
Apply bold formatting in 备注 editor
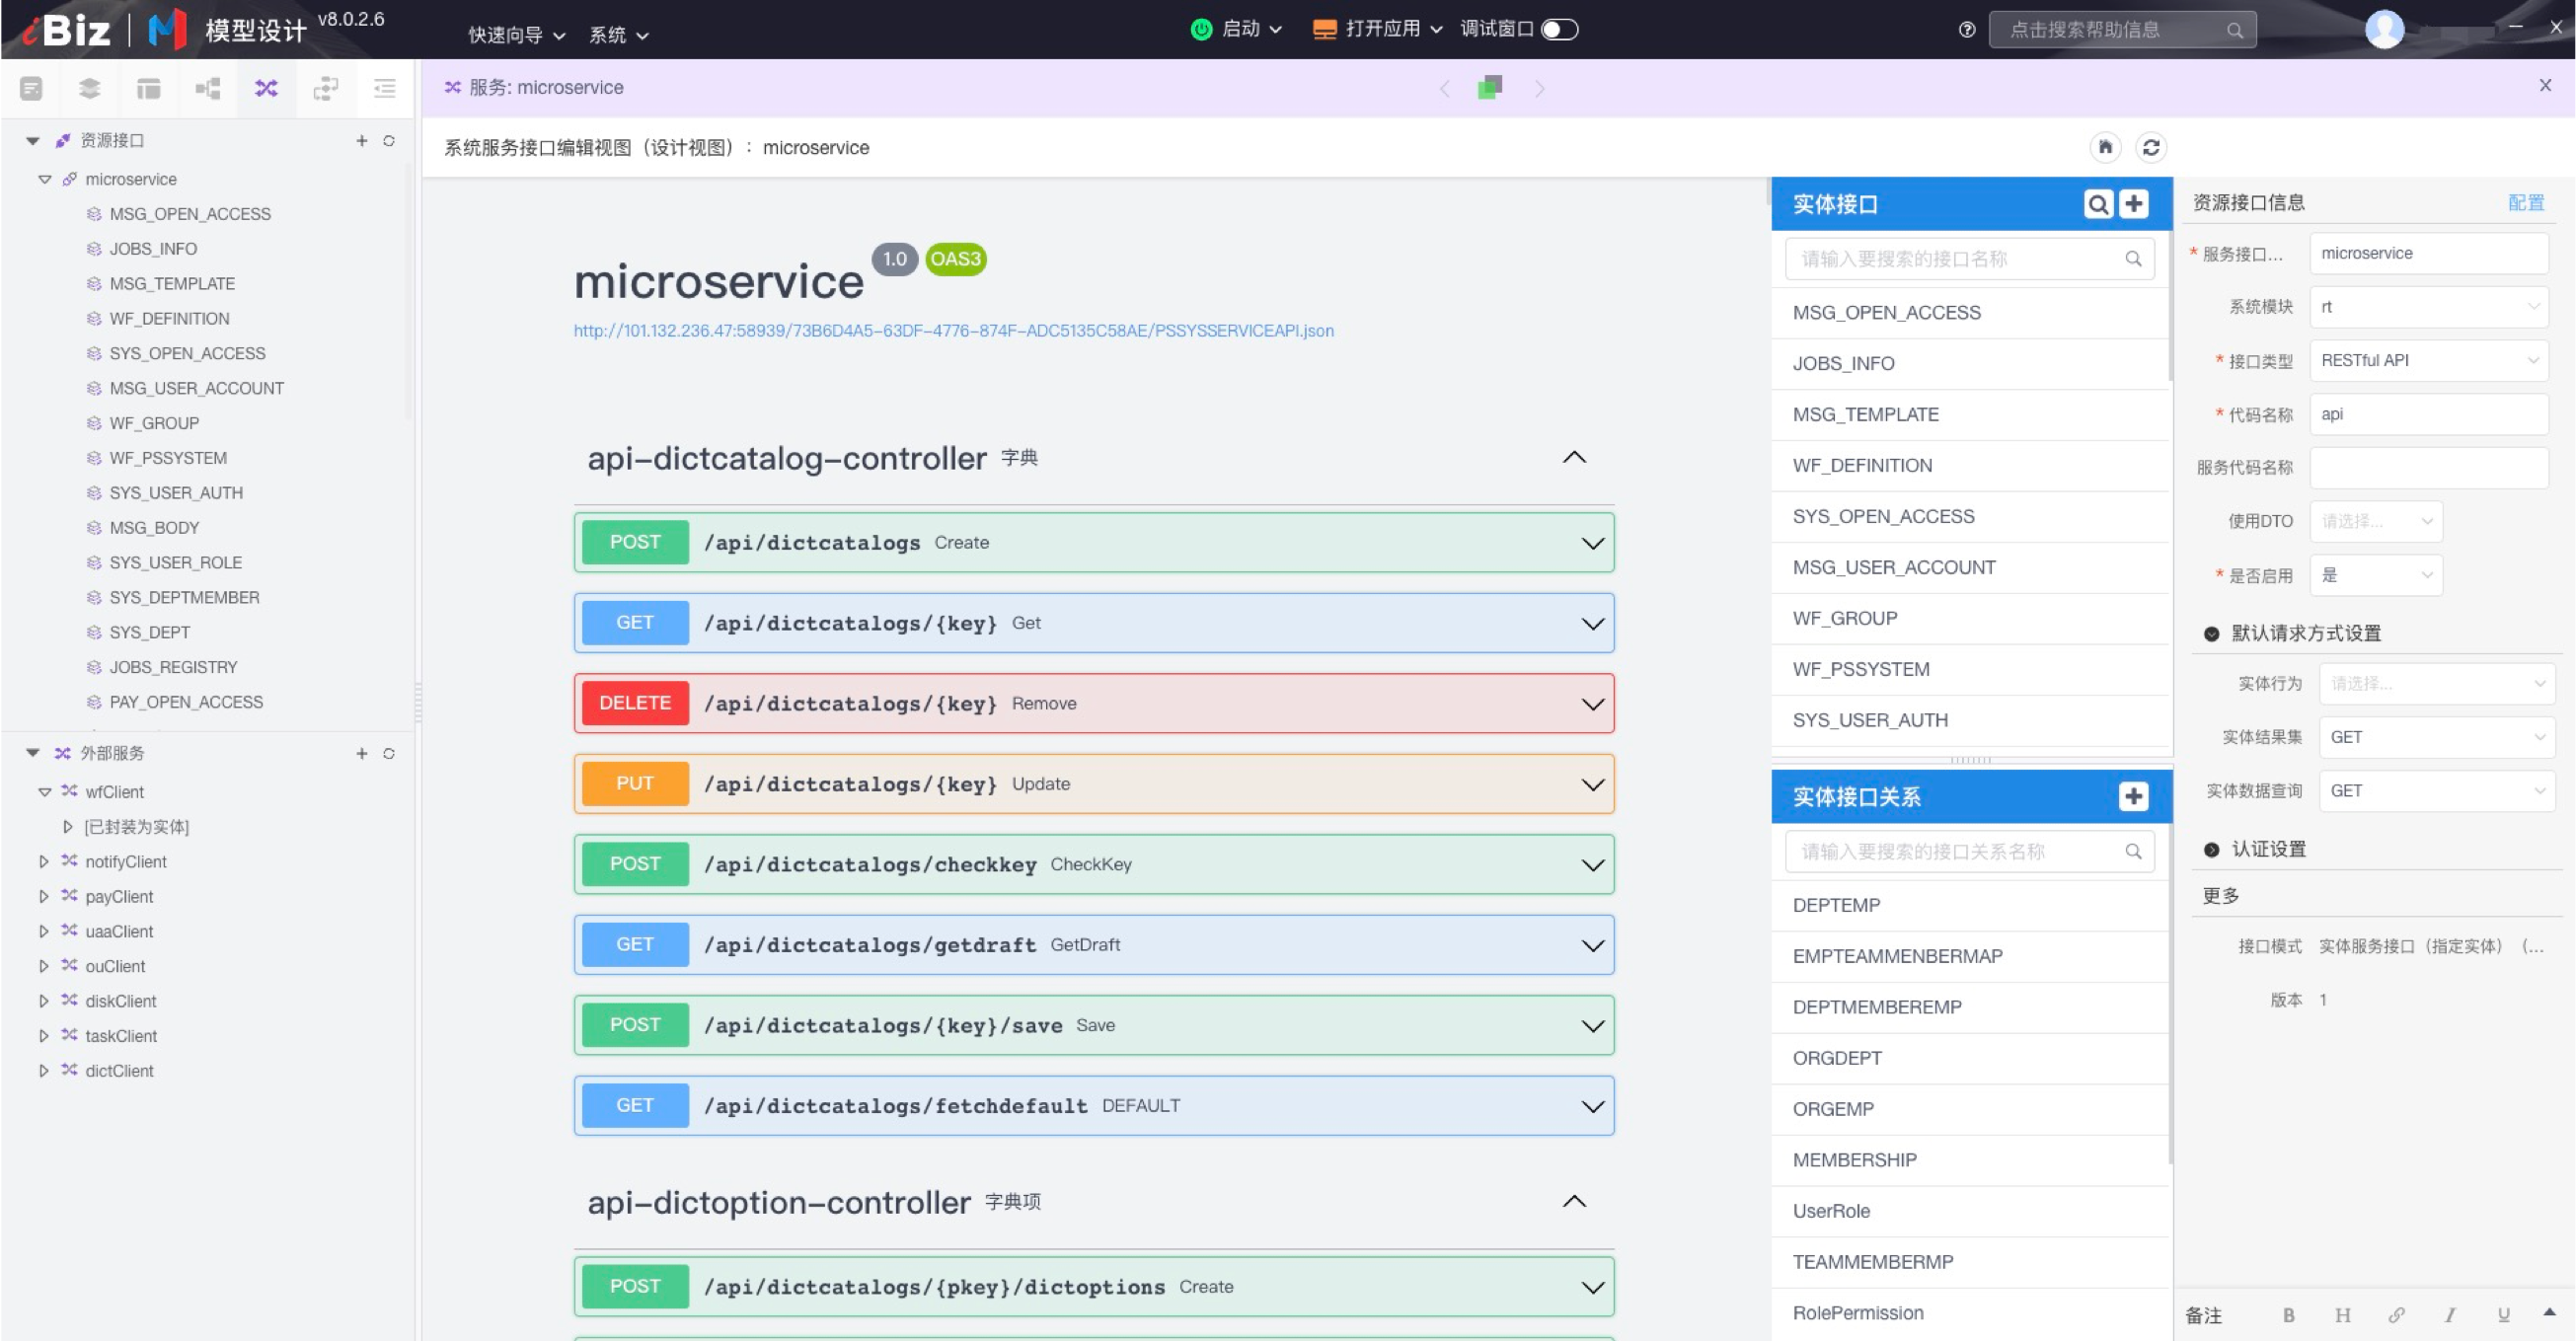pos(2289,1315)
